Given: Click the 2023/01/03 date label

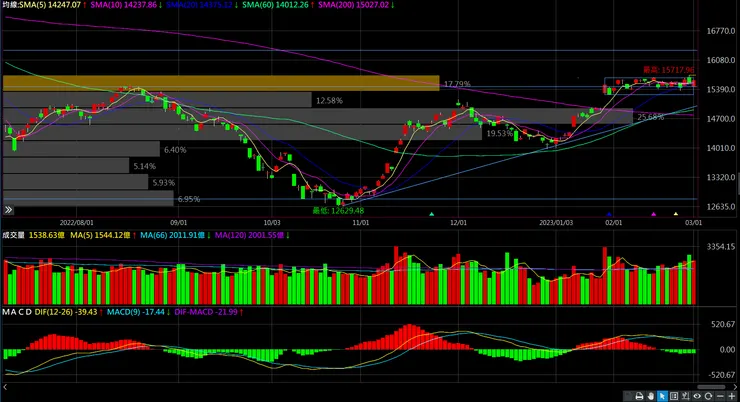Looking at the screenshot, I should 556,222.
